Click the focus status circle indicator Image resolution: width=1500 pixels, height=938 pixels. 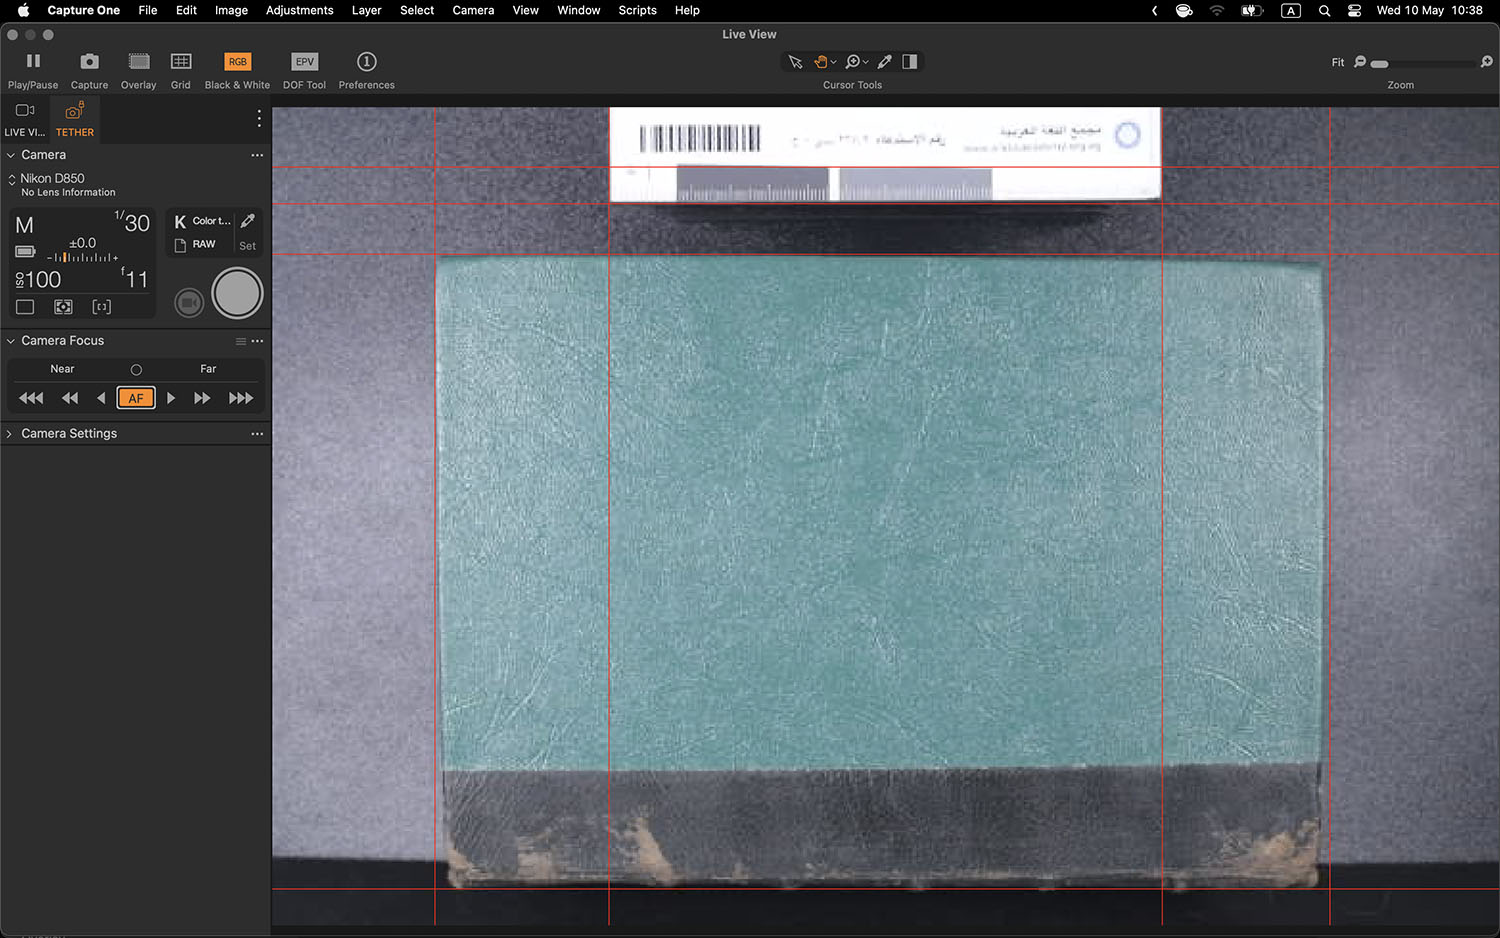tap(136, 370)
